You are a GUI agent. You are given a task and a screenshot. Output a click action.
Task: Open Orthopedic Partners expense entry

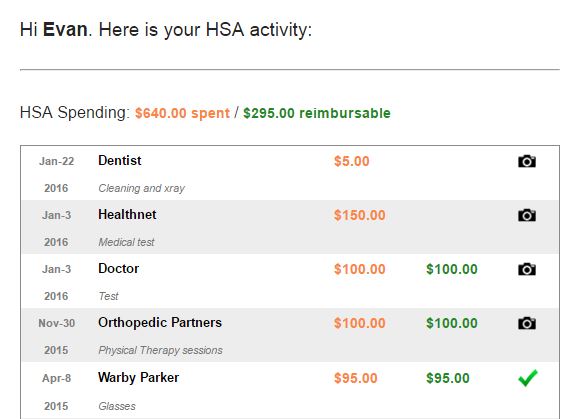(160, 323)
